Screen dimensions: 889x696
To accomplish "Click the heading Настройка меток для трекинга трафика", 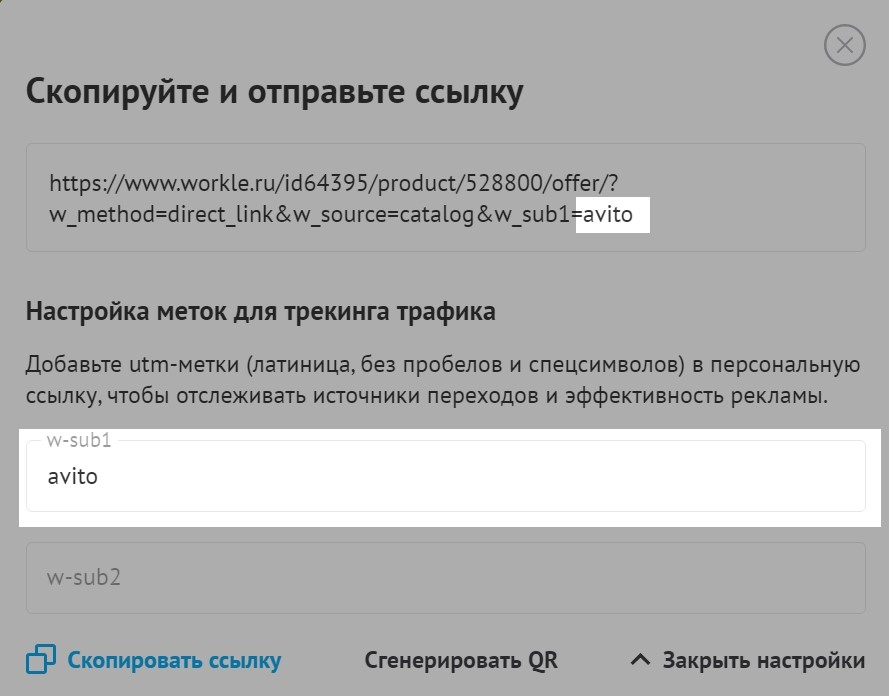I will (x=261, y=312).
